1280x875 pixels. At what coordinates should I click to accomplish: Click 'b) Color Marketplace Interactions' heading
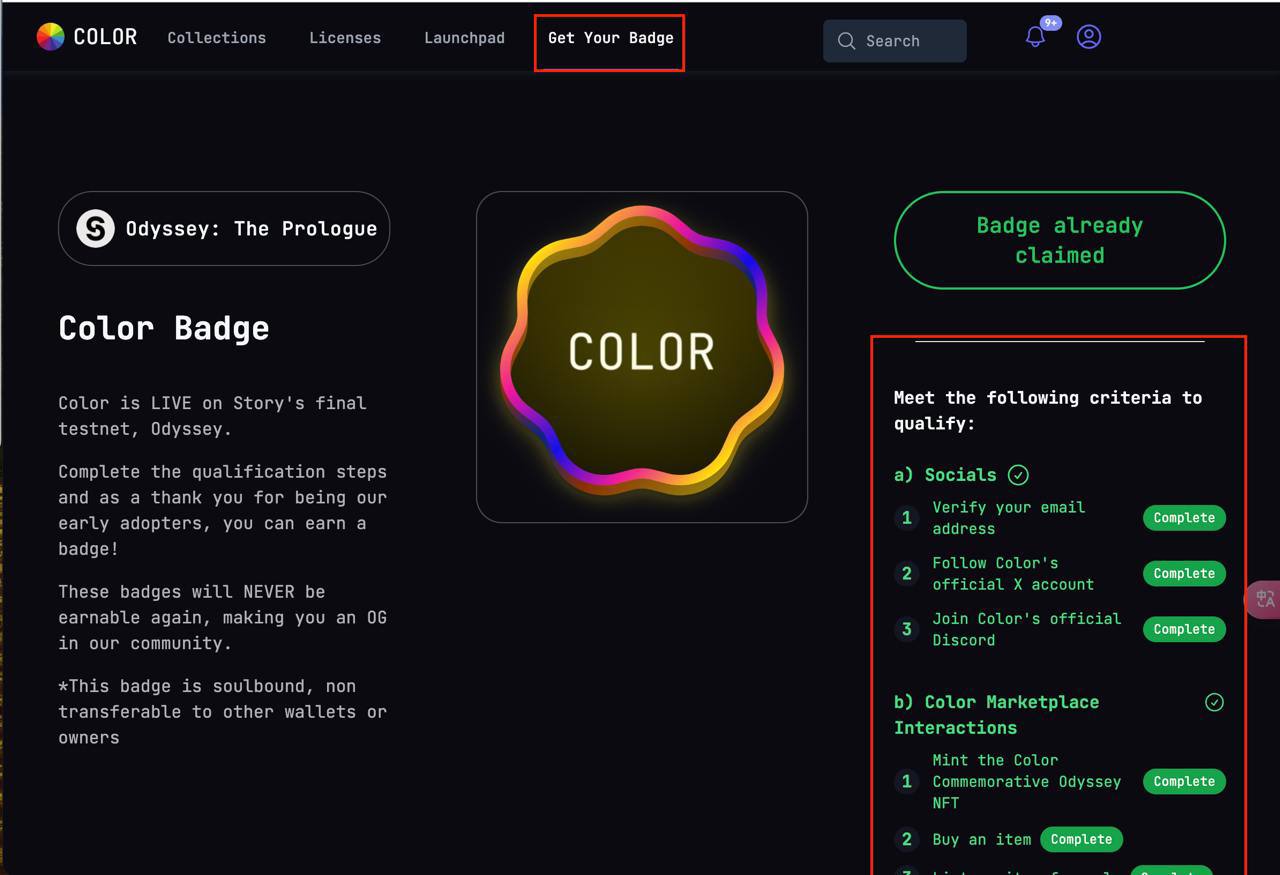point(996,715)
